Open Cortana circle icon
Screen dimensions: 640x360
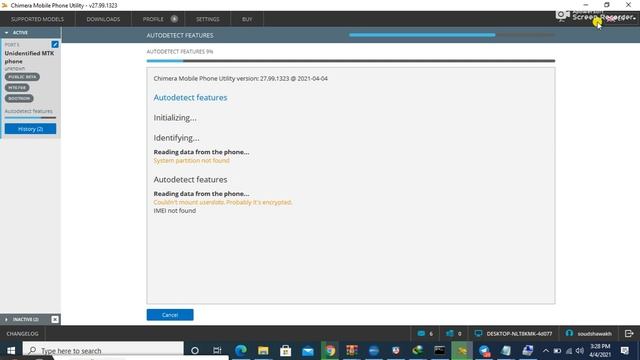point(195,351)
